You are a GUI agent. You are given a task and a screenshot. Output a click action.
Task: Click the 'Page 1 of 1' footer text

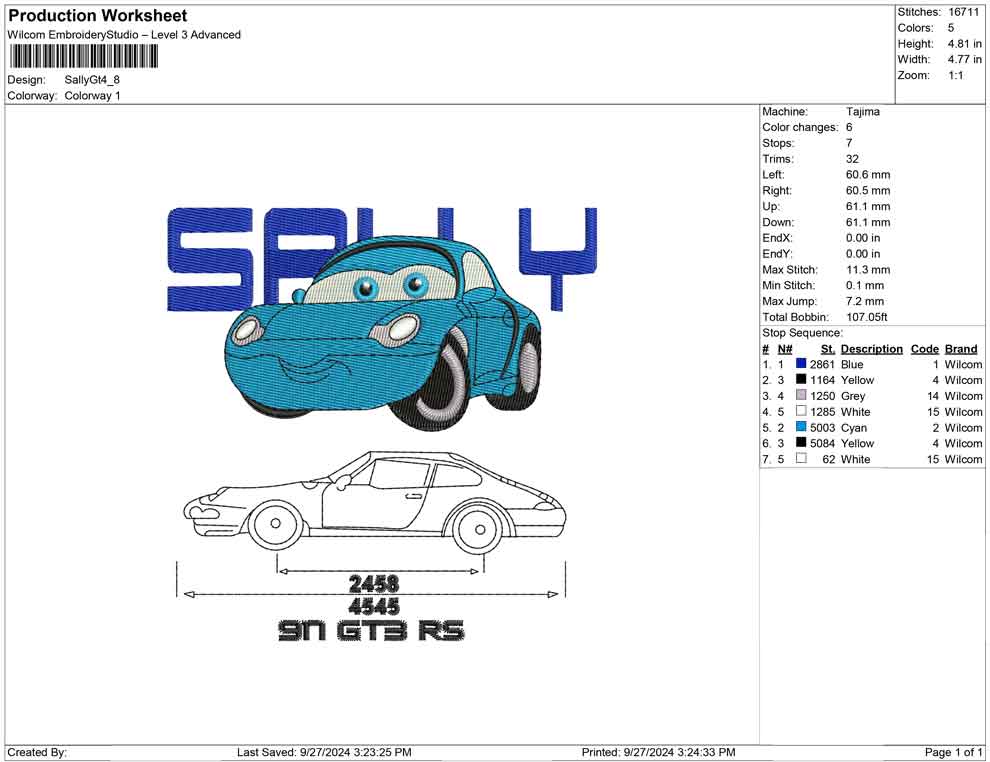click(x=953, y=752)
